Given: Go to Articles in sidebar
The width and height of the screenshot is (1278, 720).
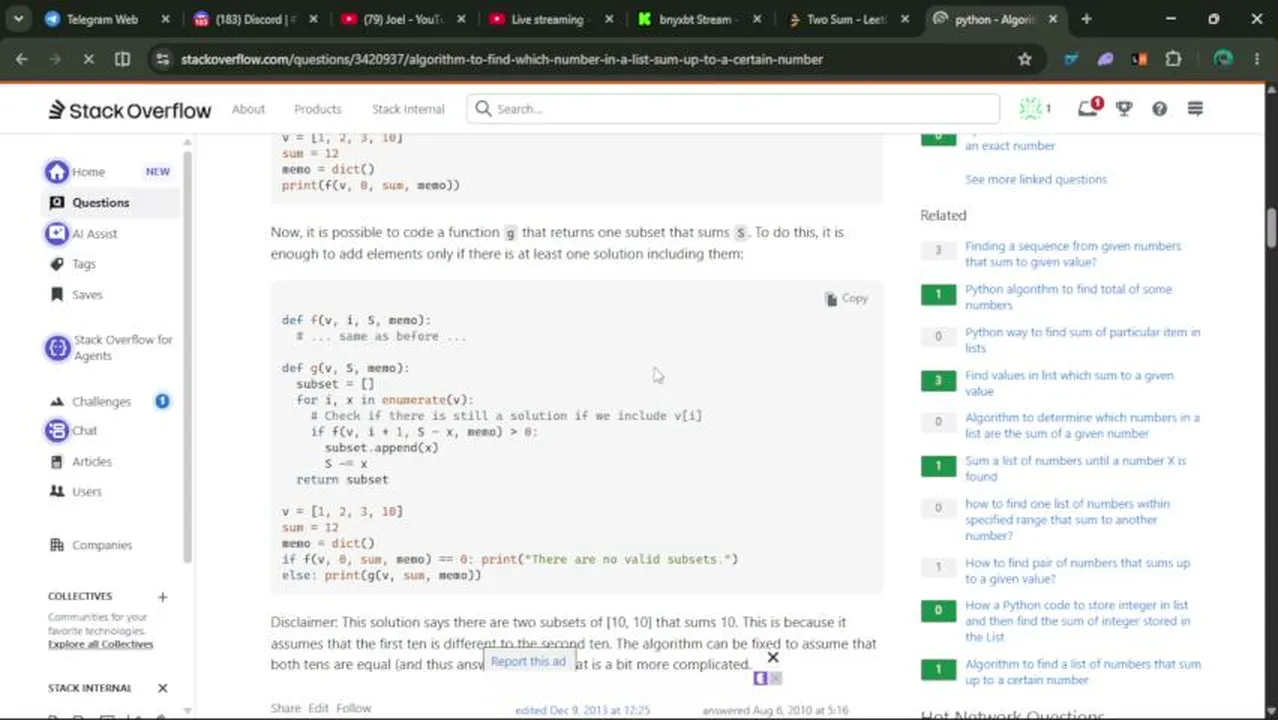Looking at the screenshot, I should pyautogui.click(x=92, y=462).
